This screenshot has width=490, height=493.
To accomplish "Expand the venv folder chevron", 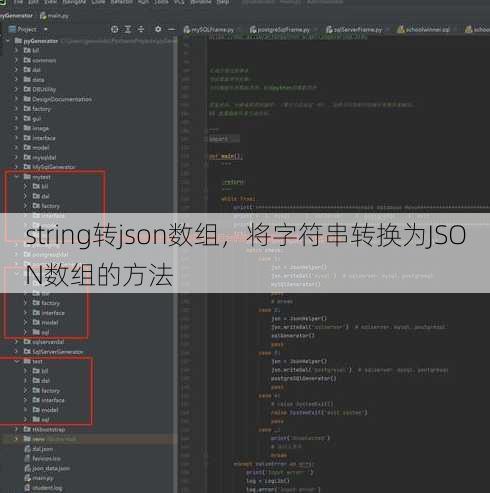I will (16, 439).
